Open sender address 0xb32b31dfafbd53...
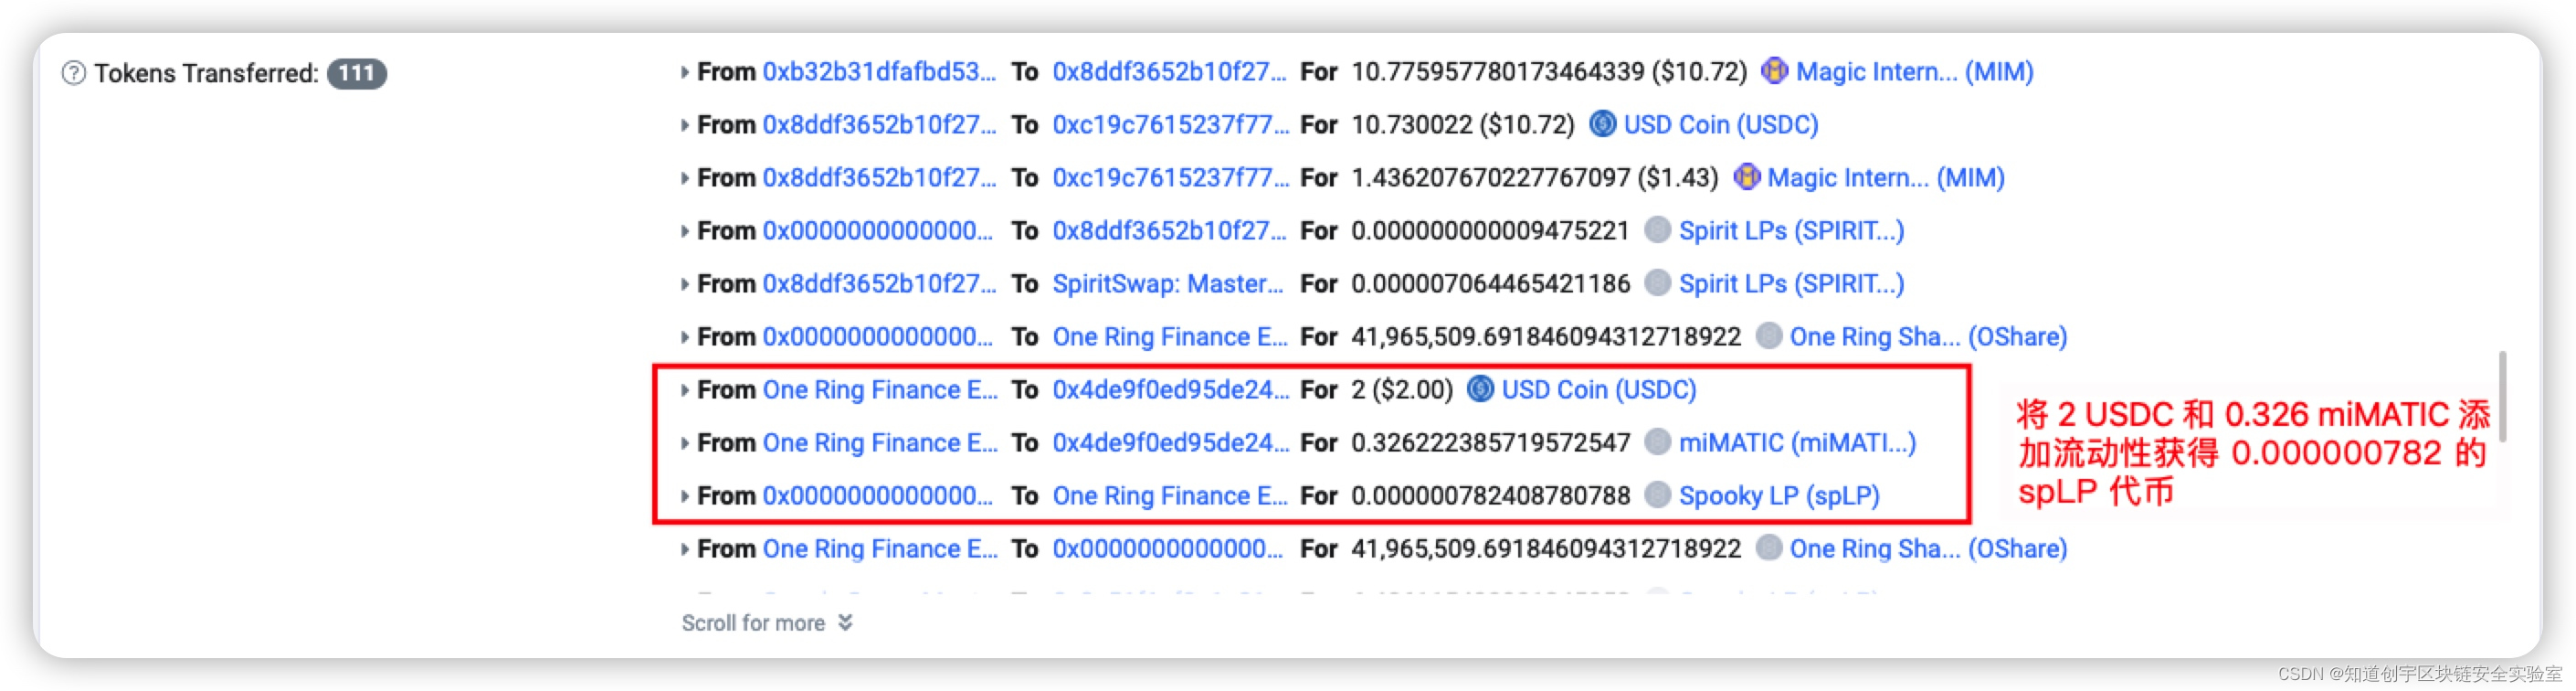Viewport: 2576px width, 691px height. [879, 72]
